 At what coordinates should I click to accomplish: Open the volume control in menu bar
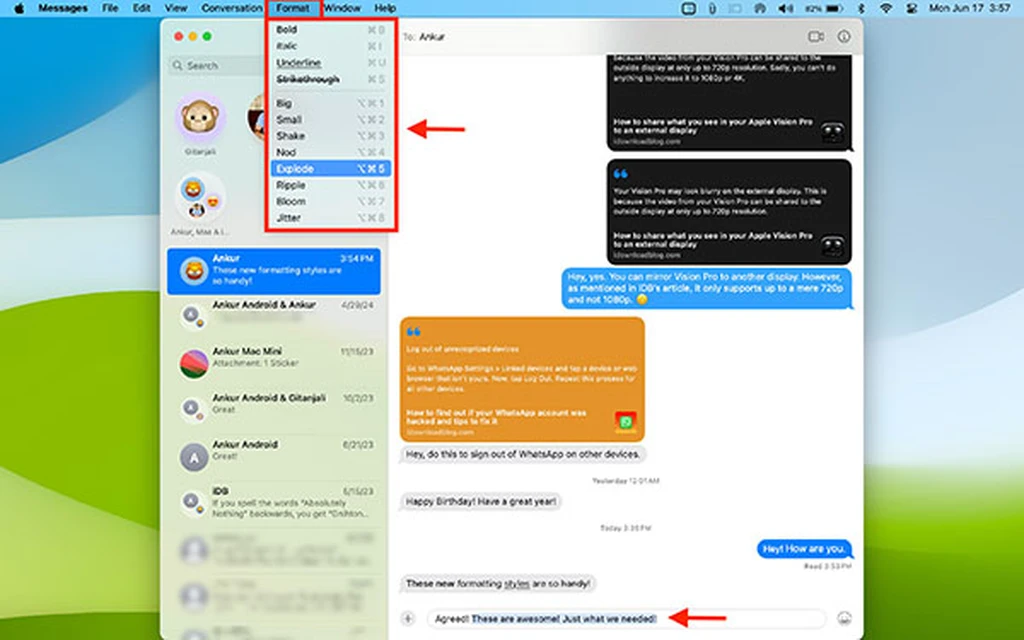(785, 8)
